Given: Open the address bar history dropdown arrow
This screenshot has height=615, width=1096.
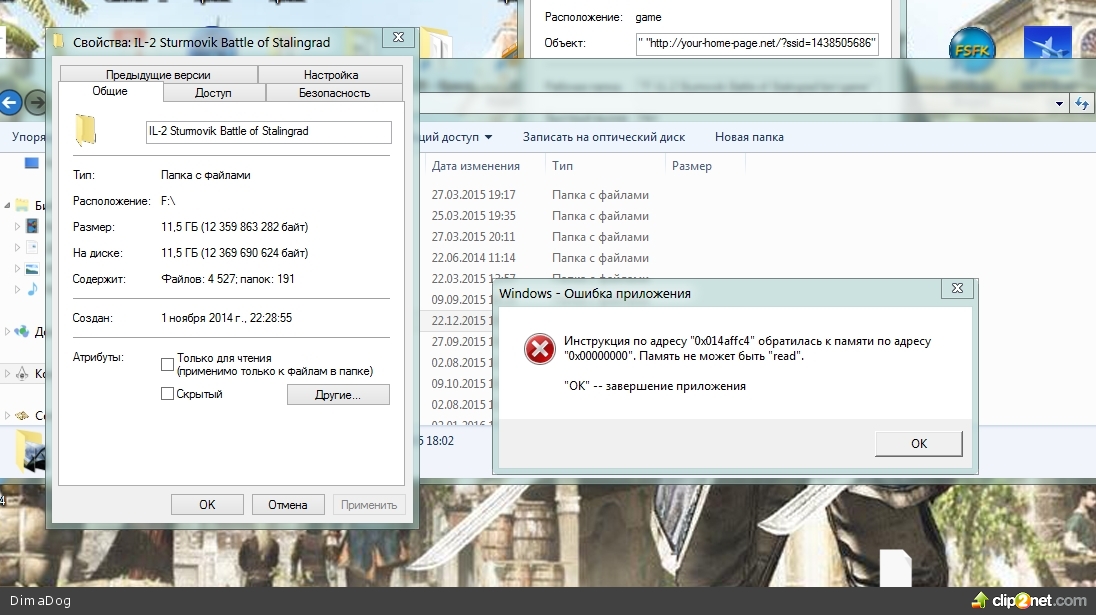Looking at the screenshot, I should 1060,104.
